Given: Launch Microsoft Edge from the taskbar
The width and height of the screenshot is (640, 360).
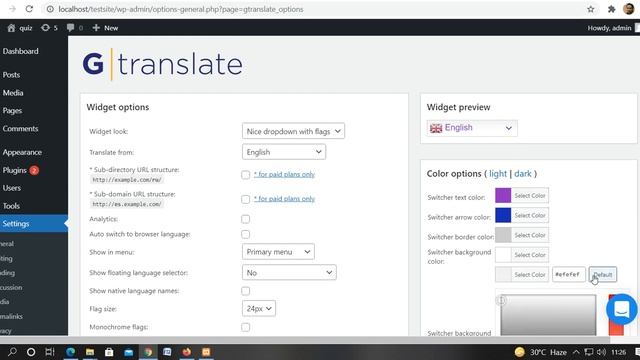Looking at the screenshot, I should tap(71, 352).
